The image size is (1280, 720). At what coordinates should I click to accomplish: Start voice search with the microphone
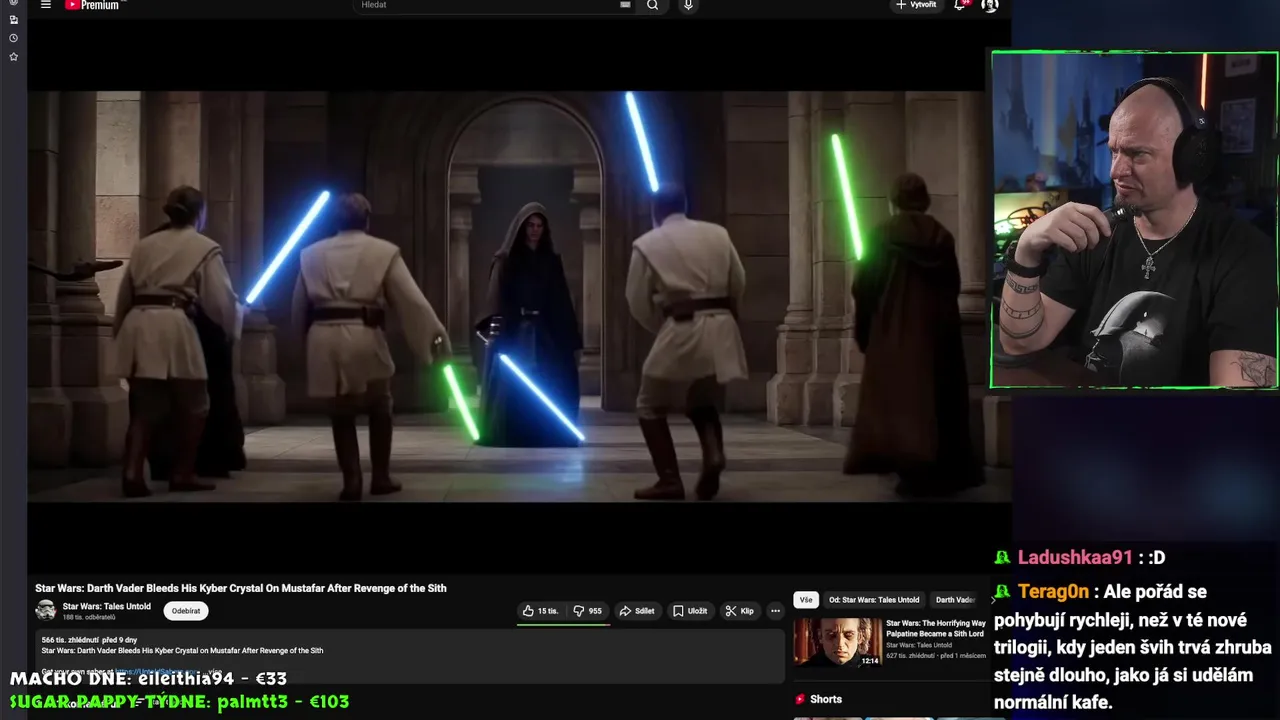(x=688, y=5)
